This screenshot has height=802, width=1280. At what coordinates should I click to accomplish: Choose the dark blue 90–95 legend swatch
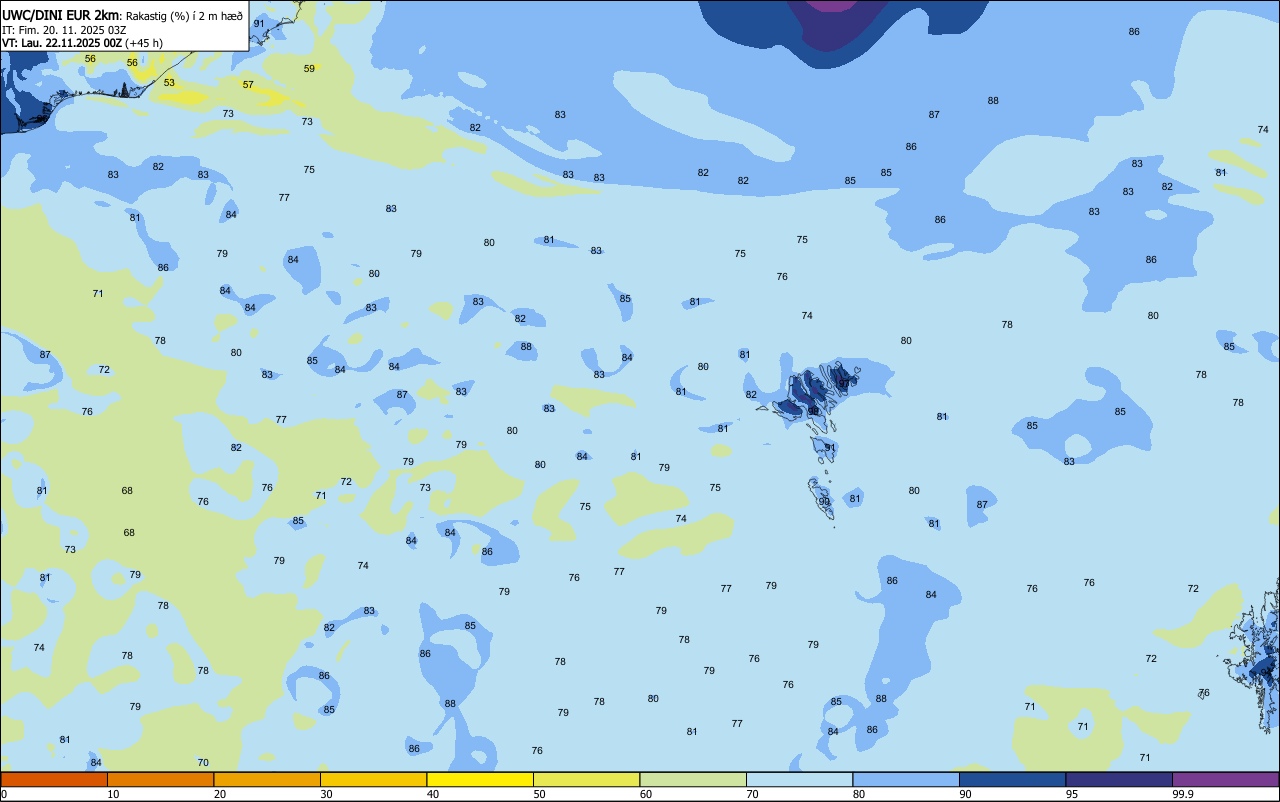pyautogui.click(x=1012, y=779)
